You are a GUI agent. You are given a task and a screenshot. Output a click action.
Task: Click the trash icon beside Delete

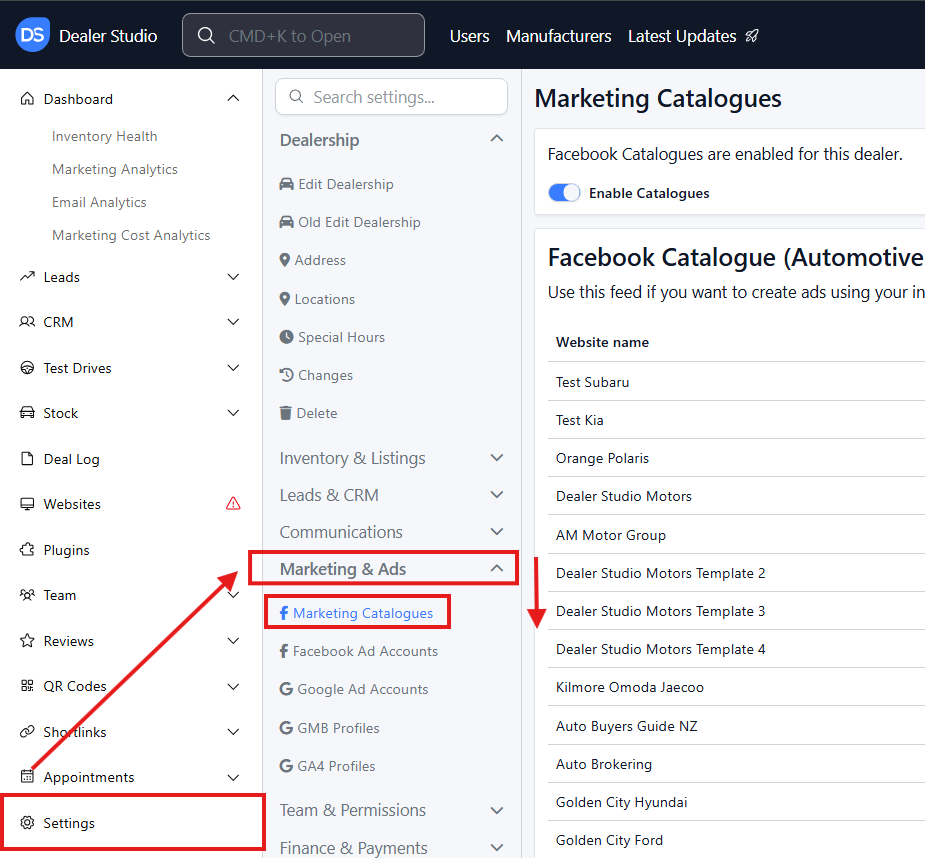pyautogui.click(x=286, y=413)
